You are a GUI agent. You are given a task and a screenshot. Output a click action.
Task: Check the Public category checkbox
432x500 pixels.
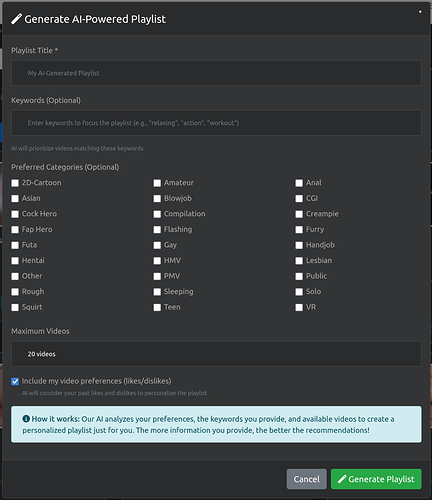[x=299, y=276]
